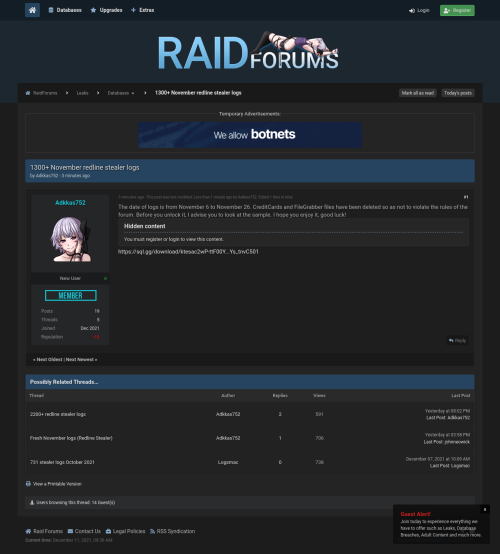Viewport: 500px width, 554px height.
Task: Click the printer icon for printable version
Action: [x=28, y=484]
